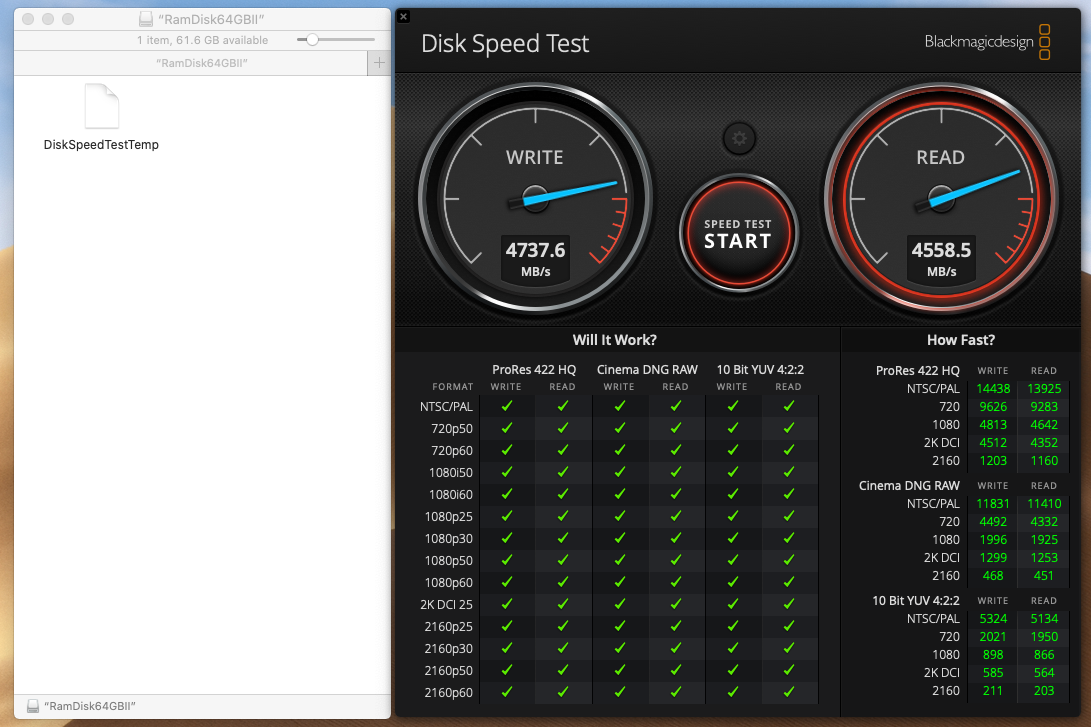
Task: Click ProRes 422 HQ write checkmark for 1080i60
Action: tap(507, 495)
